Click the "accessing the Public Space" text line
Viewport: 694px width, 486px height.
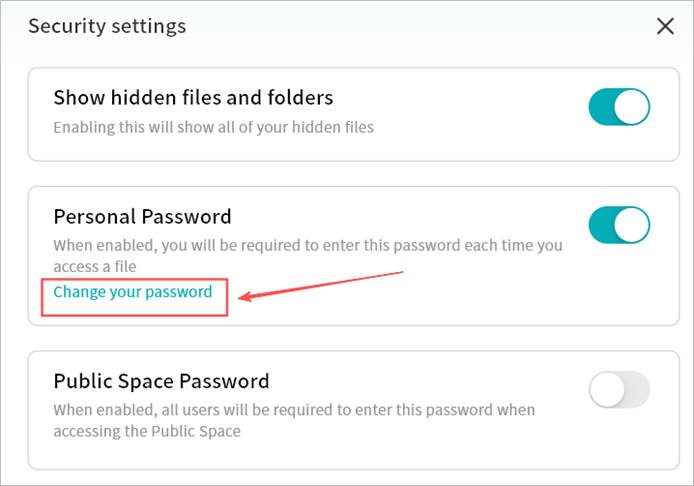pos(147,431)
